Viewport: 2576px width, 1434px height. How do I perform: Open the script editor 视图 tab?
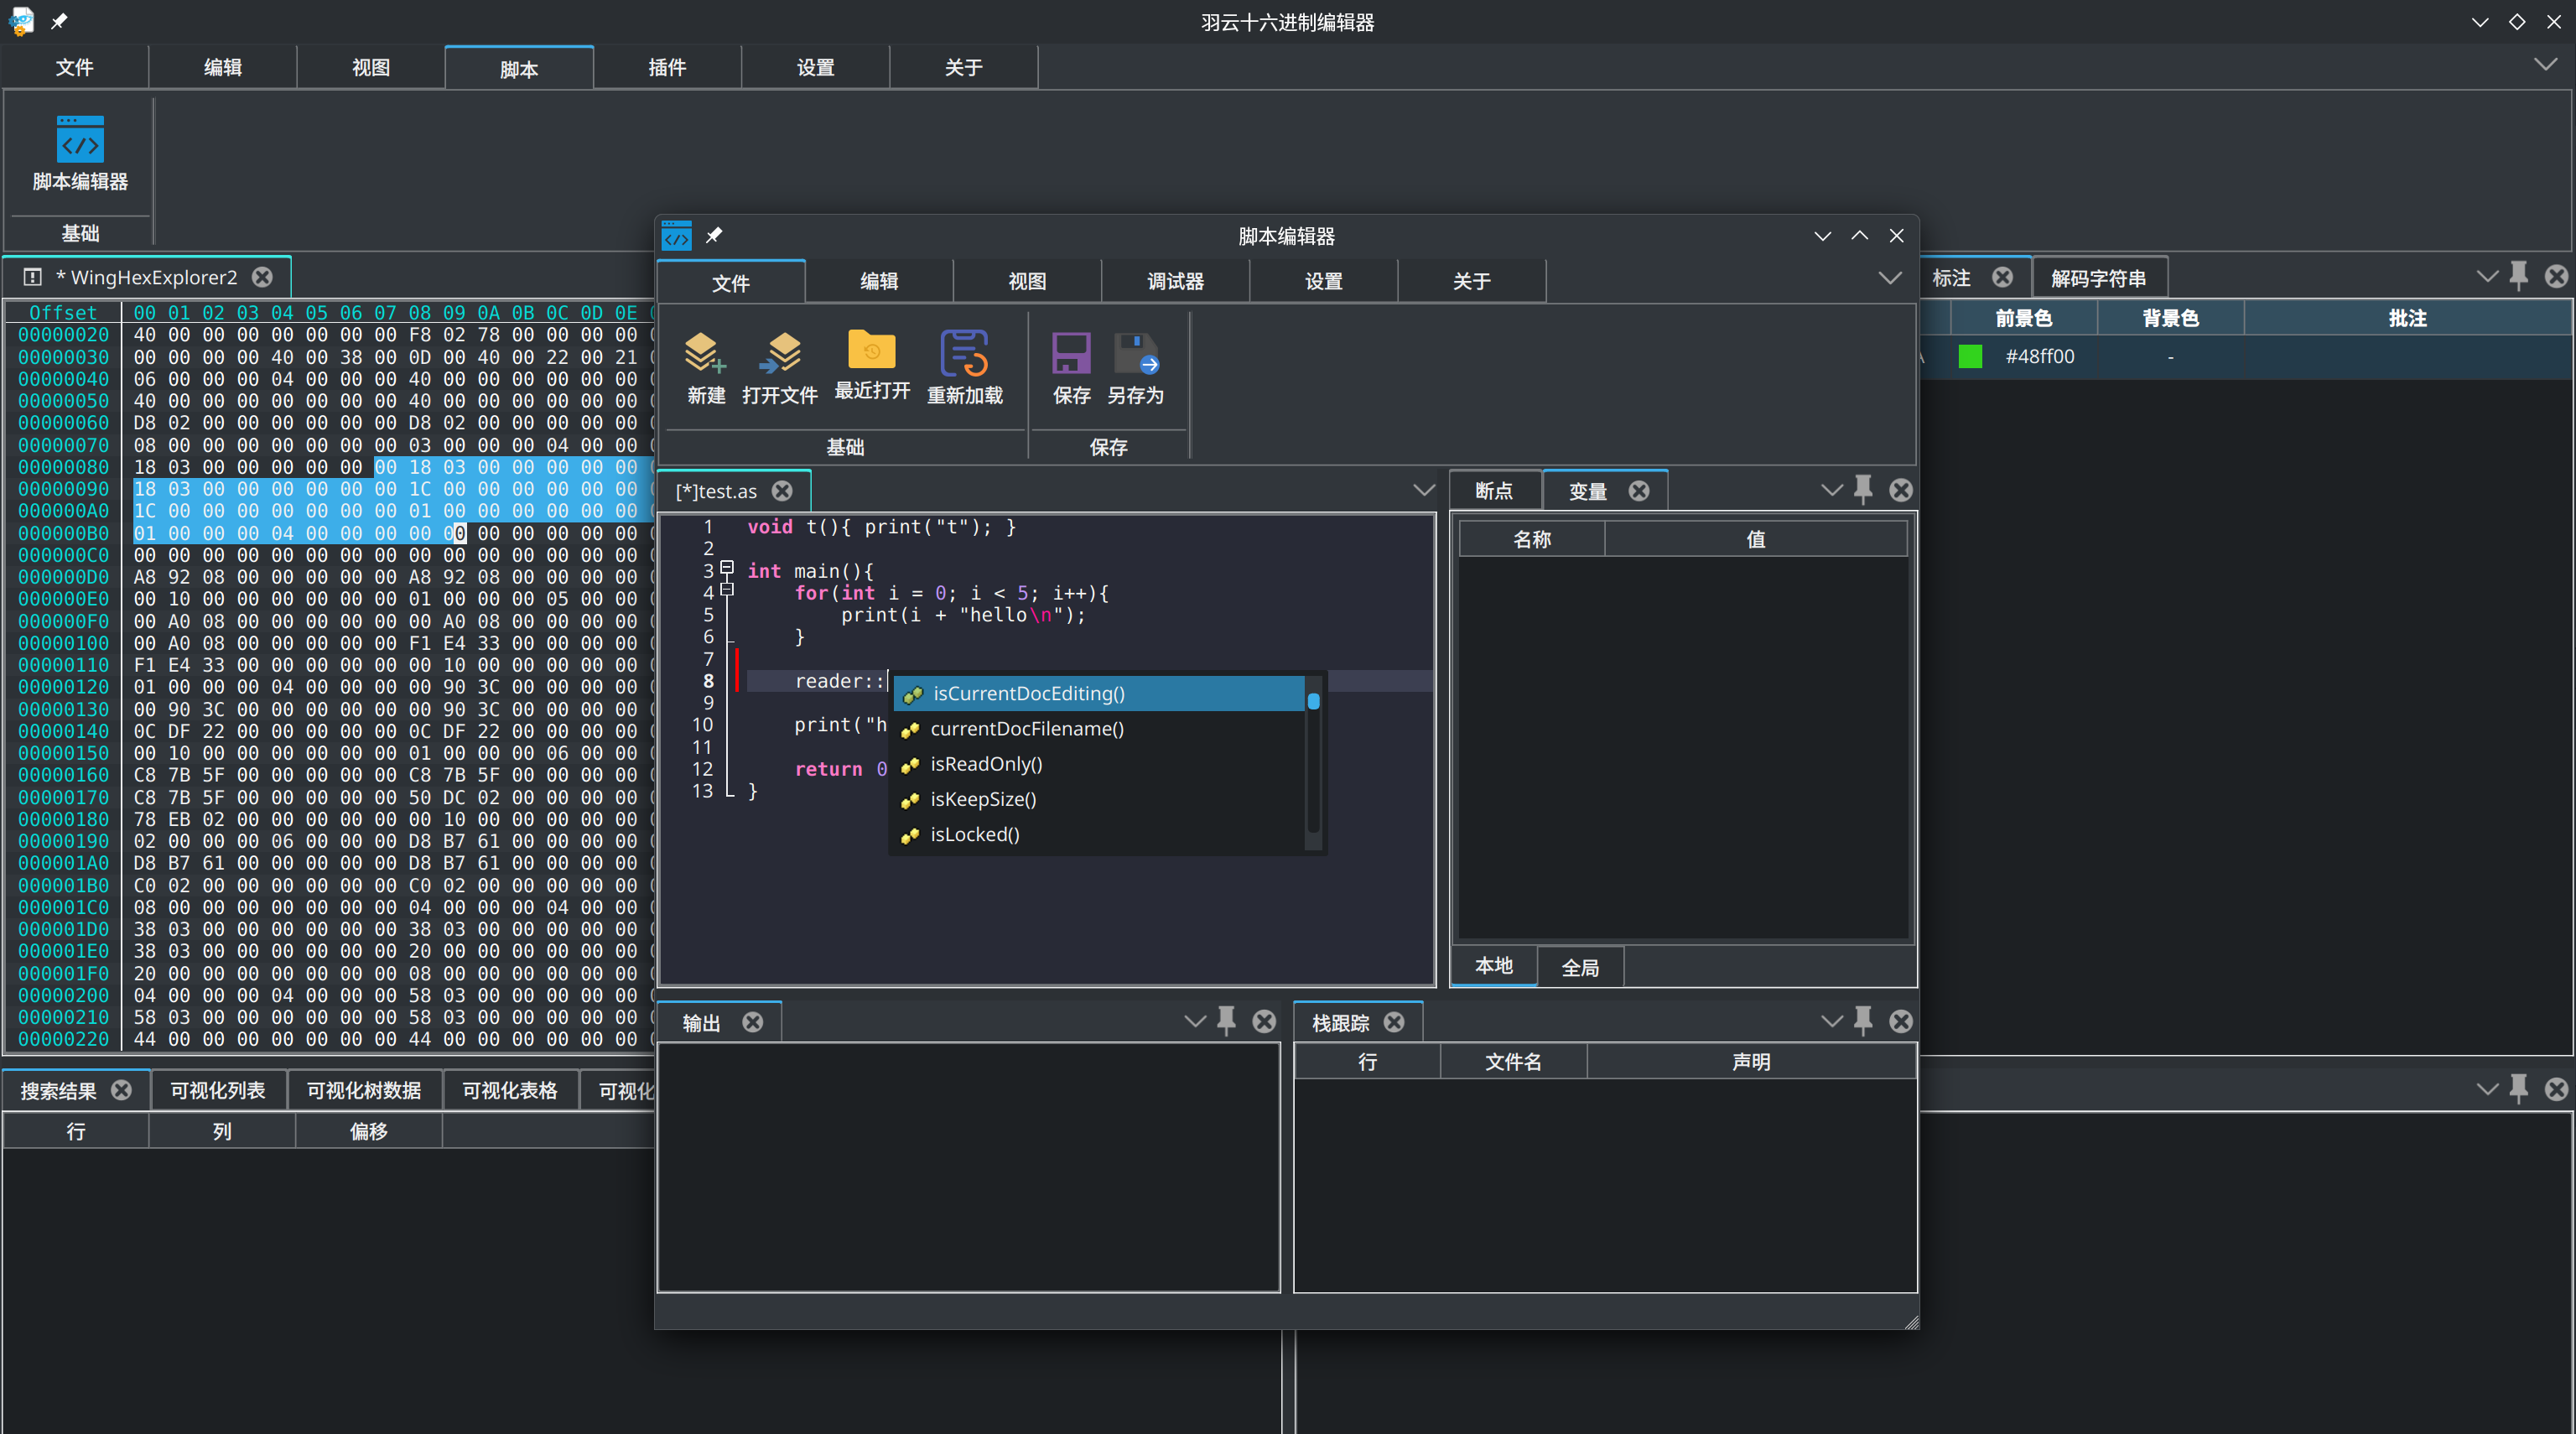tap(1027, 281)
